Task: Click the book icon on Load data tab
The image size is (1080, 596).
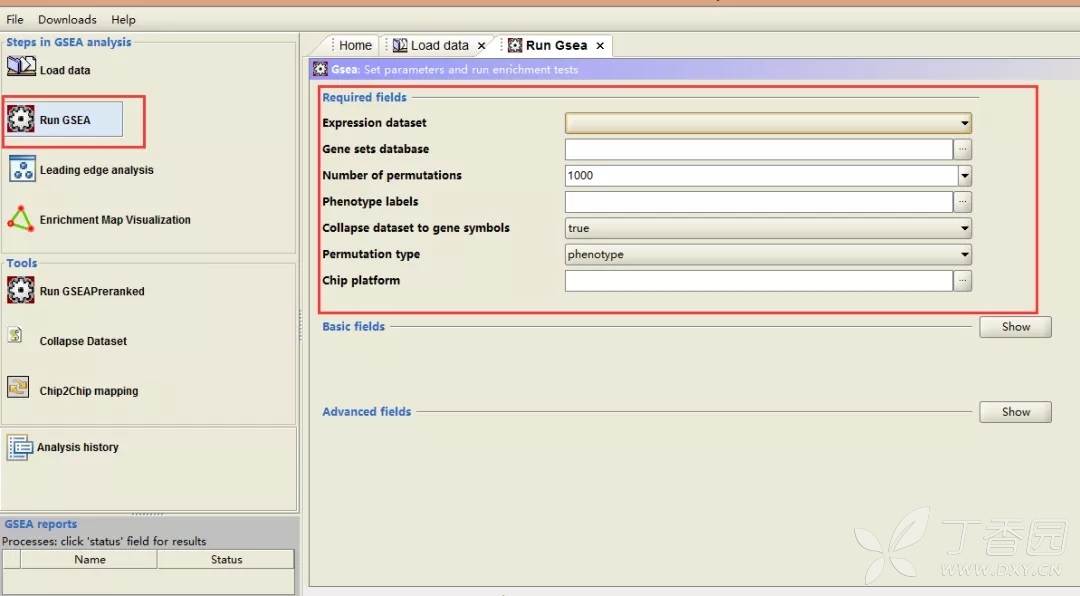Action: [x=400, y=45]
